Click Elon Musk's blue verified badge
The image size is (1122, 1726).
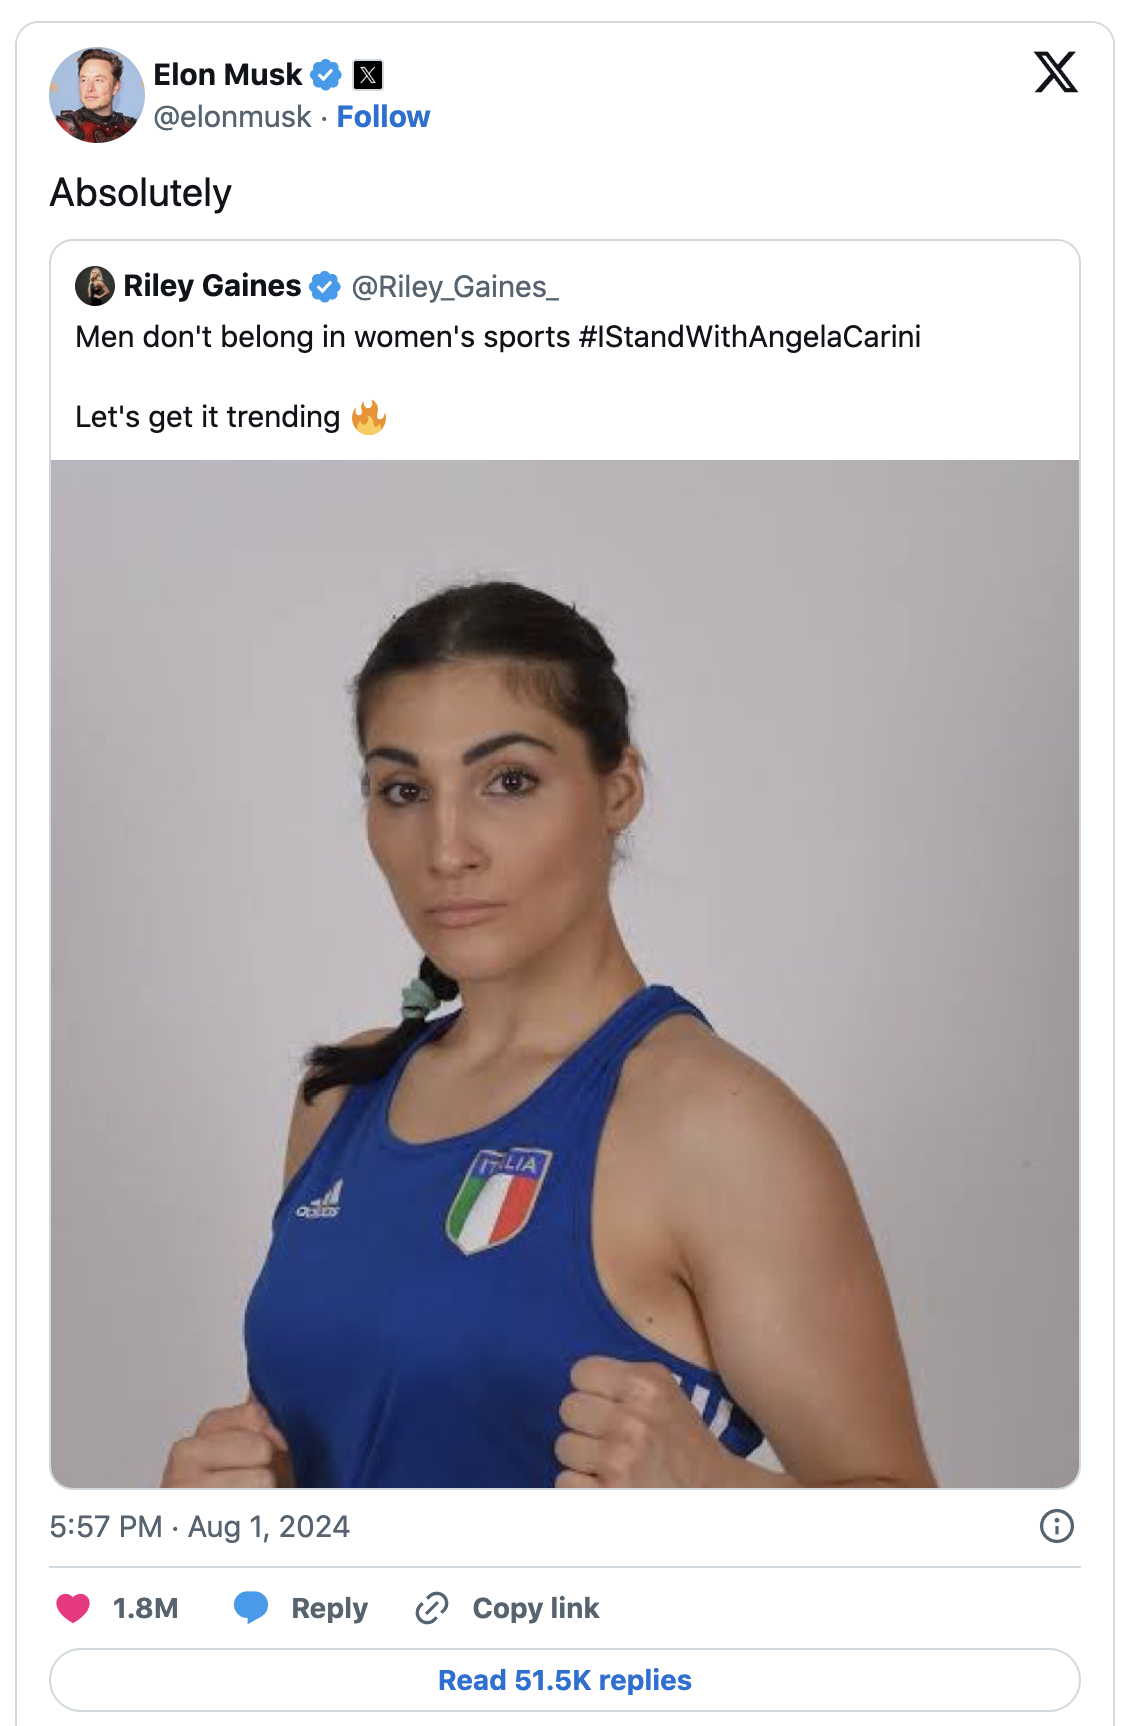point(326,75)
